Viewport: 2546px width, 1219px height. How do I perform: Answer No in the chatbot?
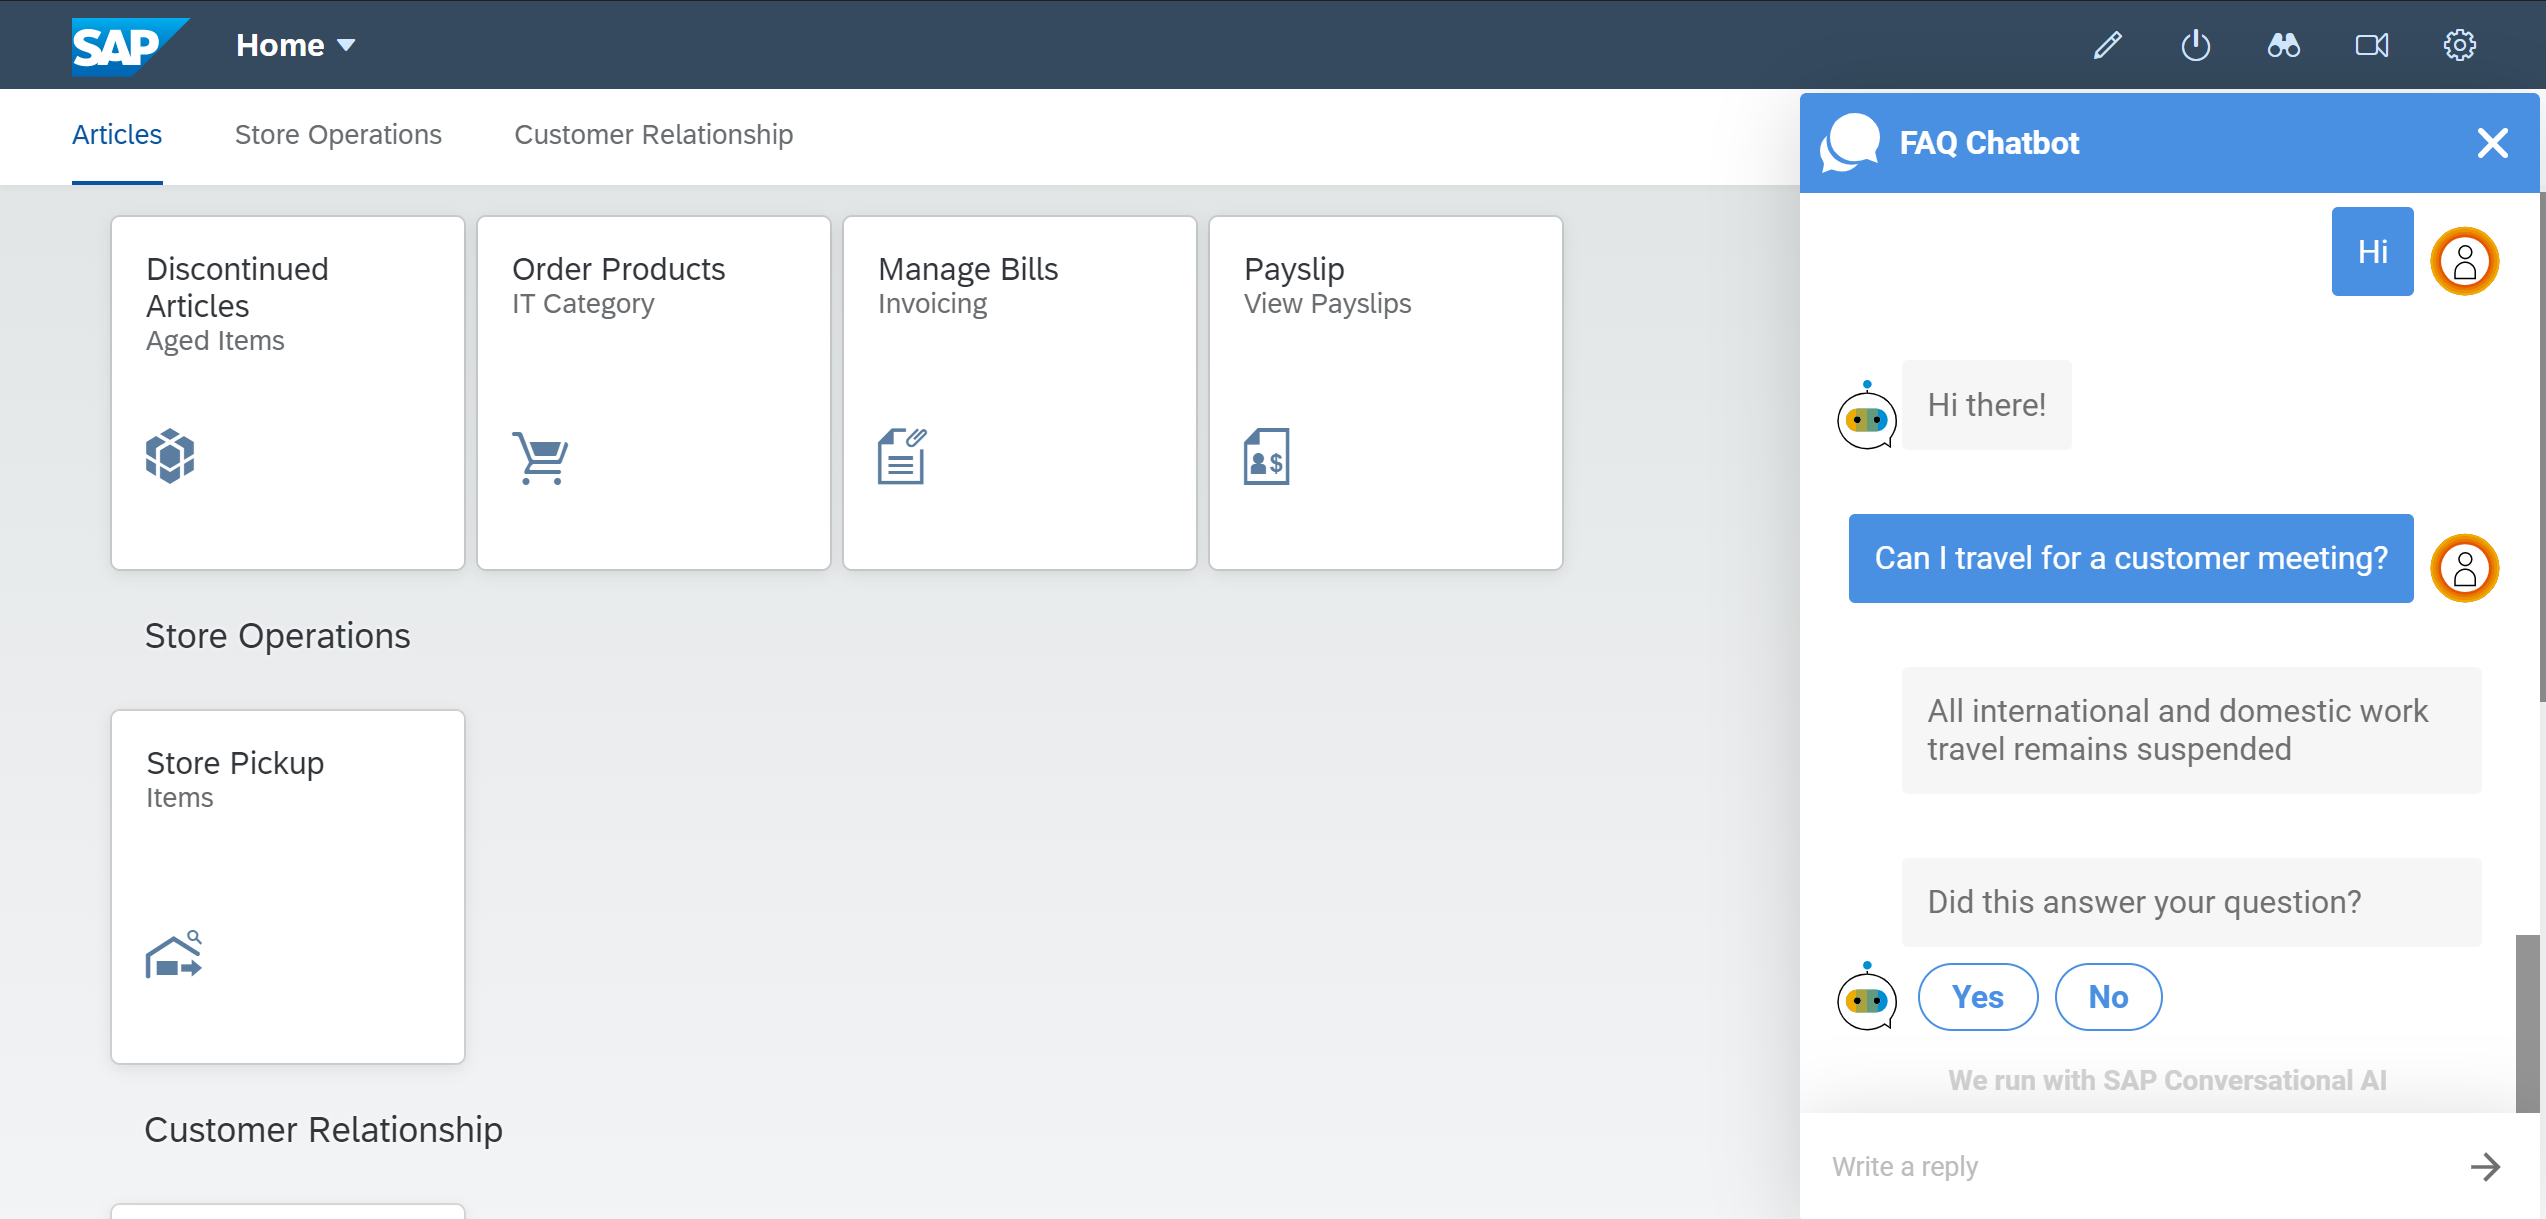coord(2108,997)
